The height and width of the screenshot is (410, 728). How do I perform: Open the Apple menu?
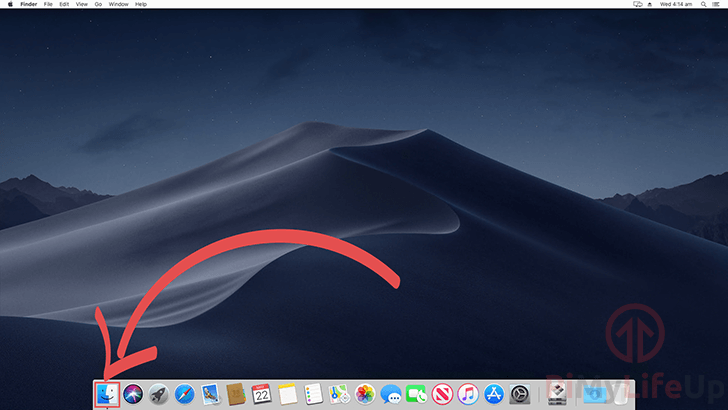[10, 4]
